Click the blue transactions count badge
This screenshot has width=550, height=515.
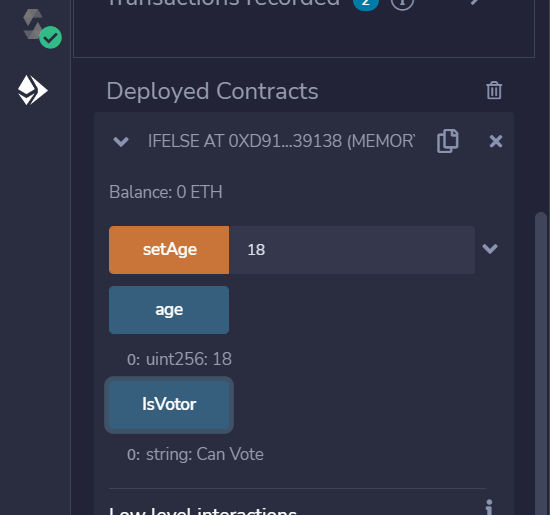365,3
